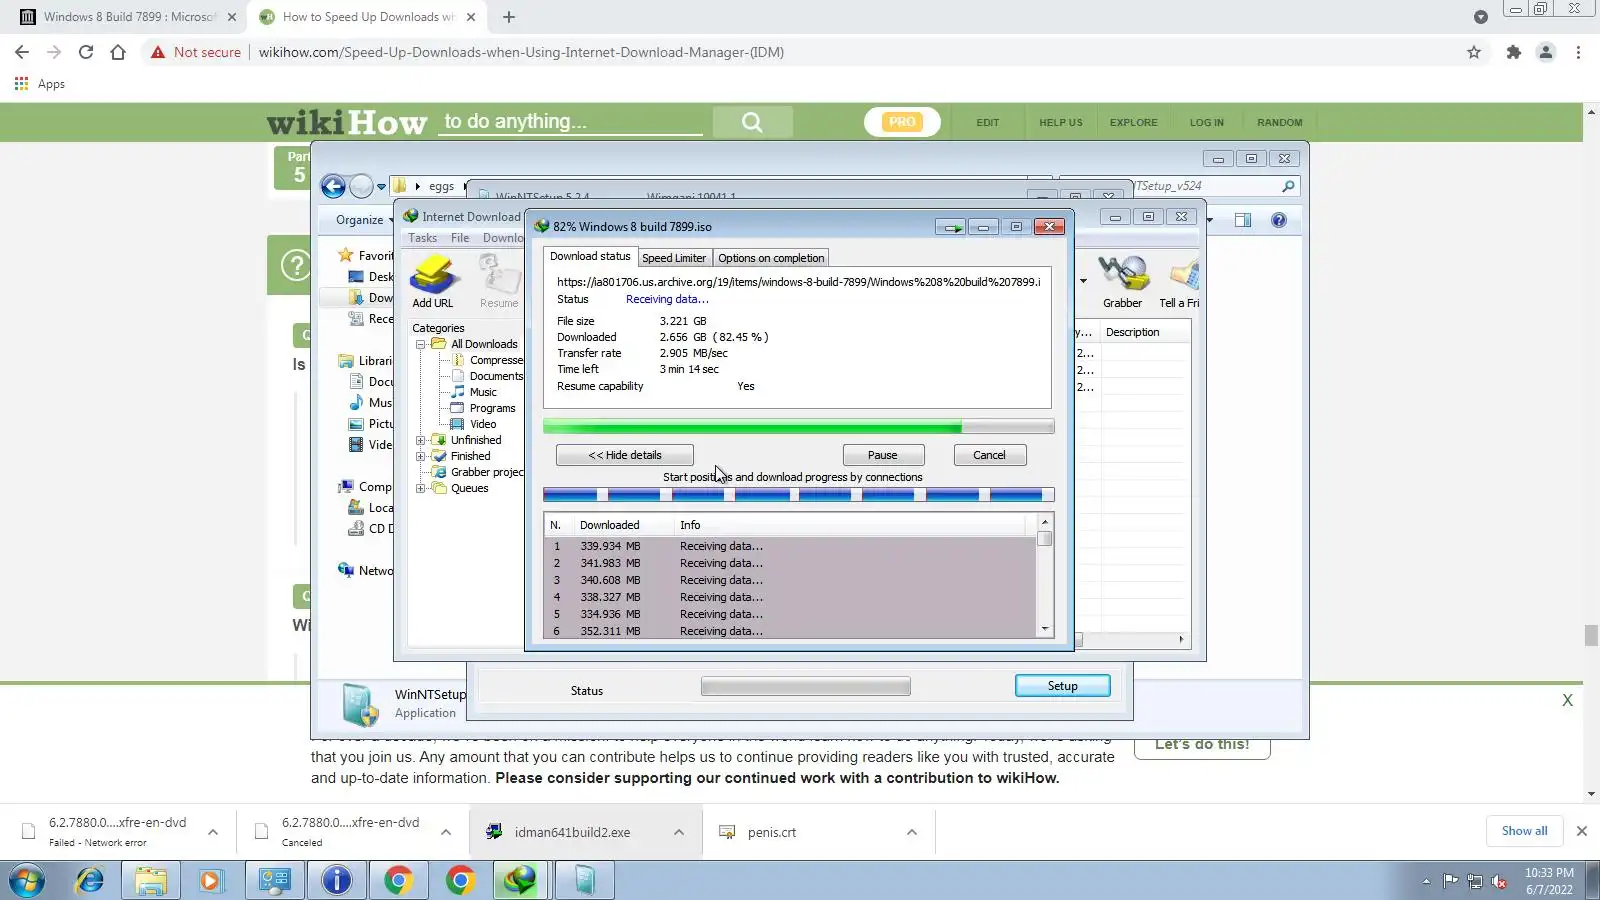
Task: Click the WinNTSetup Setup button
Action: [1063, 686]
